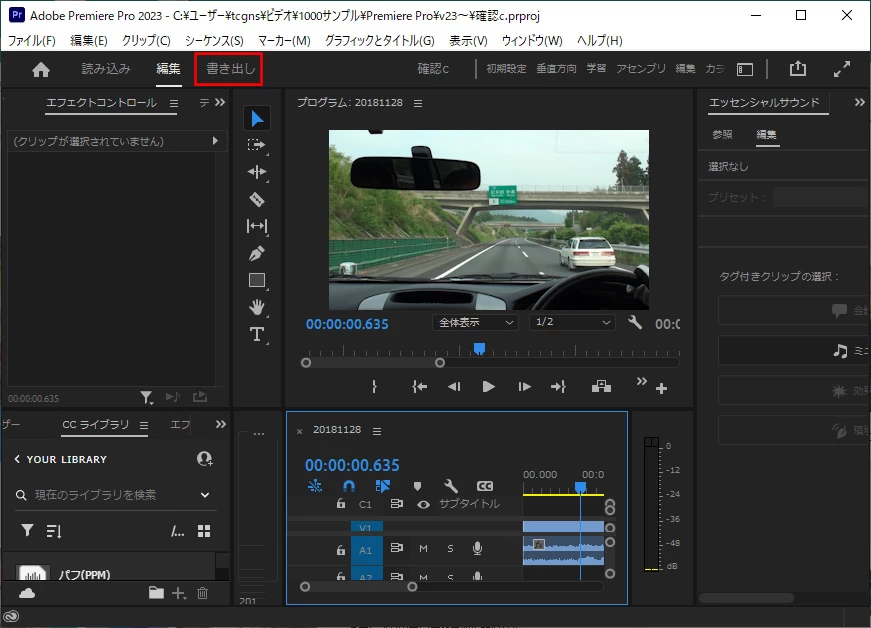The image size is (871, 628).
Task: Toggle Linked Selection in timeline
Action: [383, 486]
